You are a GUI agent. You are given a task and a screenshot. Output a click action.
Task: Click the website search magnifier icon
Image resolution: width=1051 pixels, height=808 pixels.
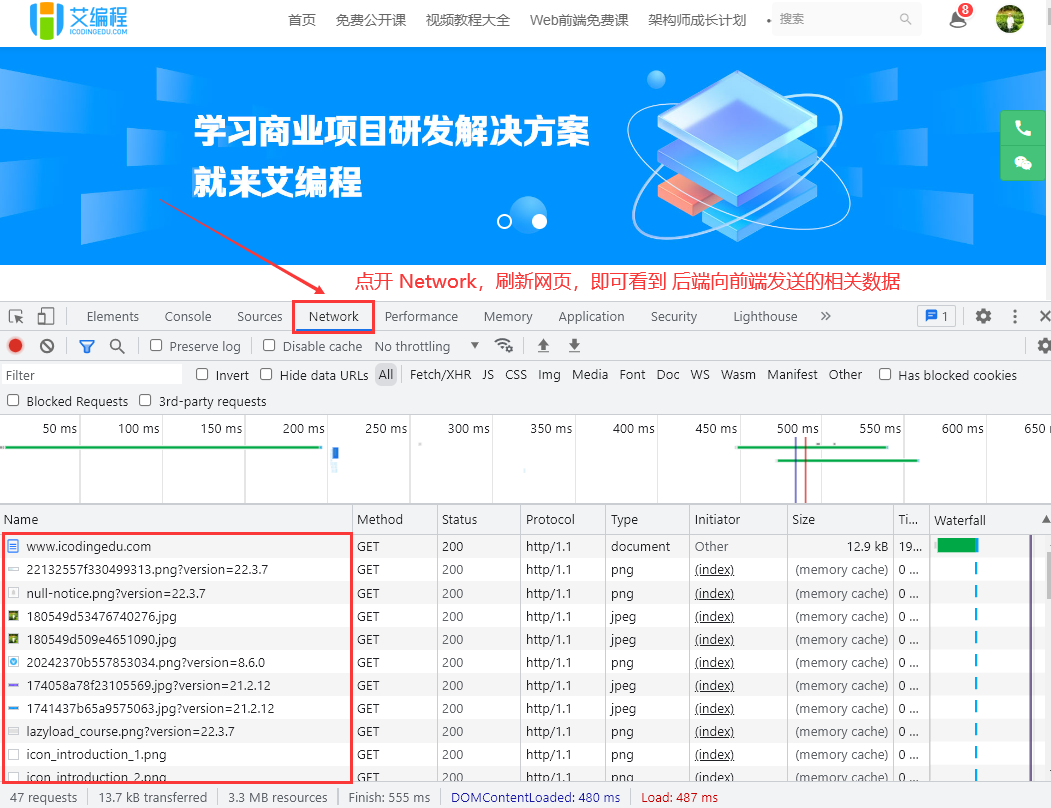pos(905,19)
